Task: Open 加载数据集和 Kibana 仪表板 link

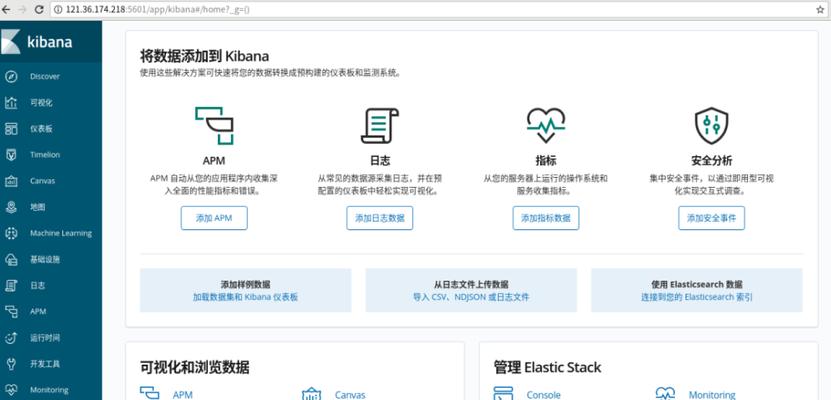Action: click(x=245, y=297)
